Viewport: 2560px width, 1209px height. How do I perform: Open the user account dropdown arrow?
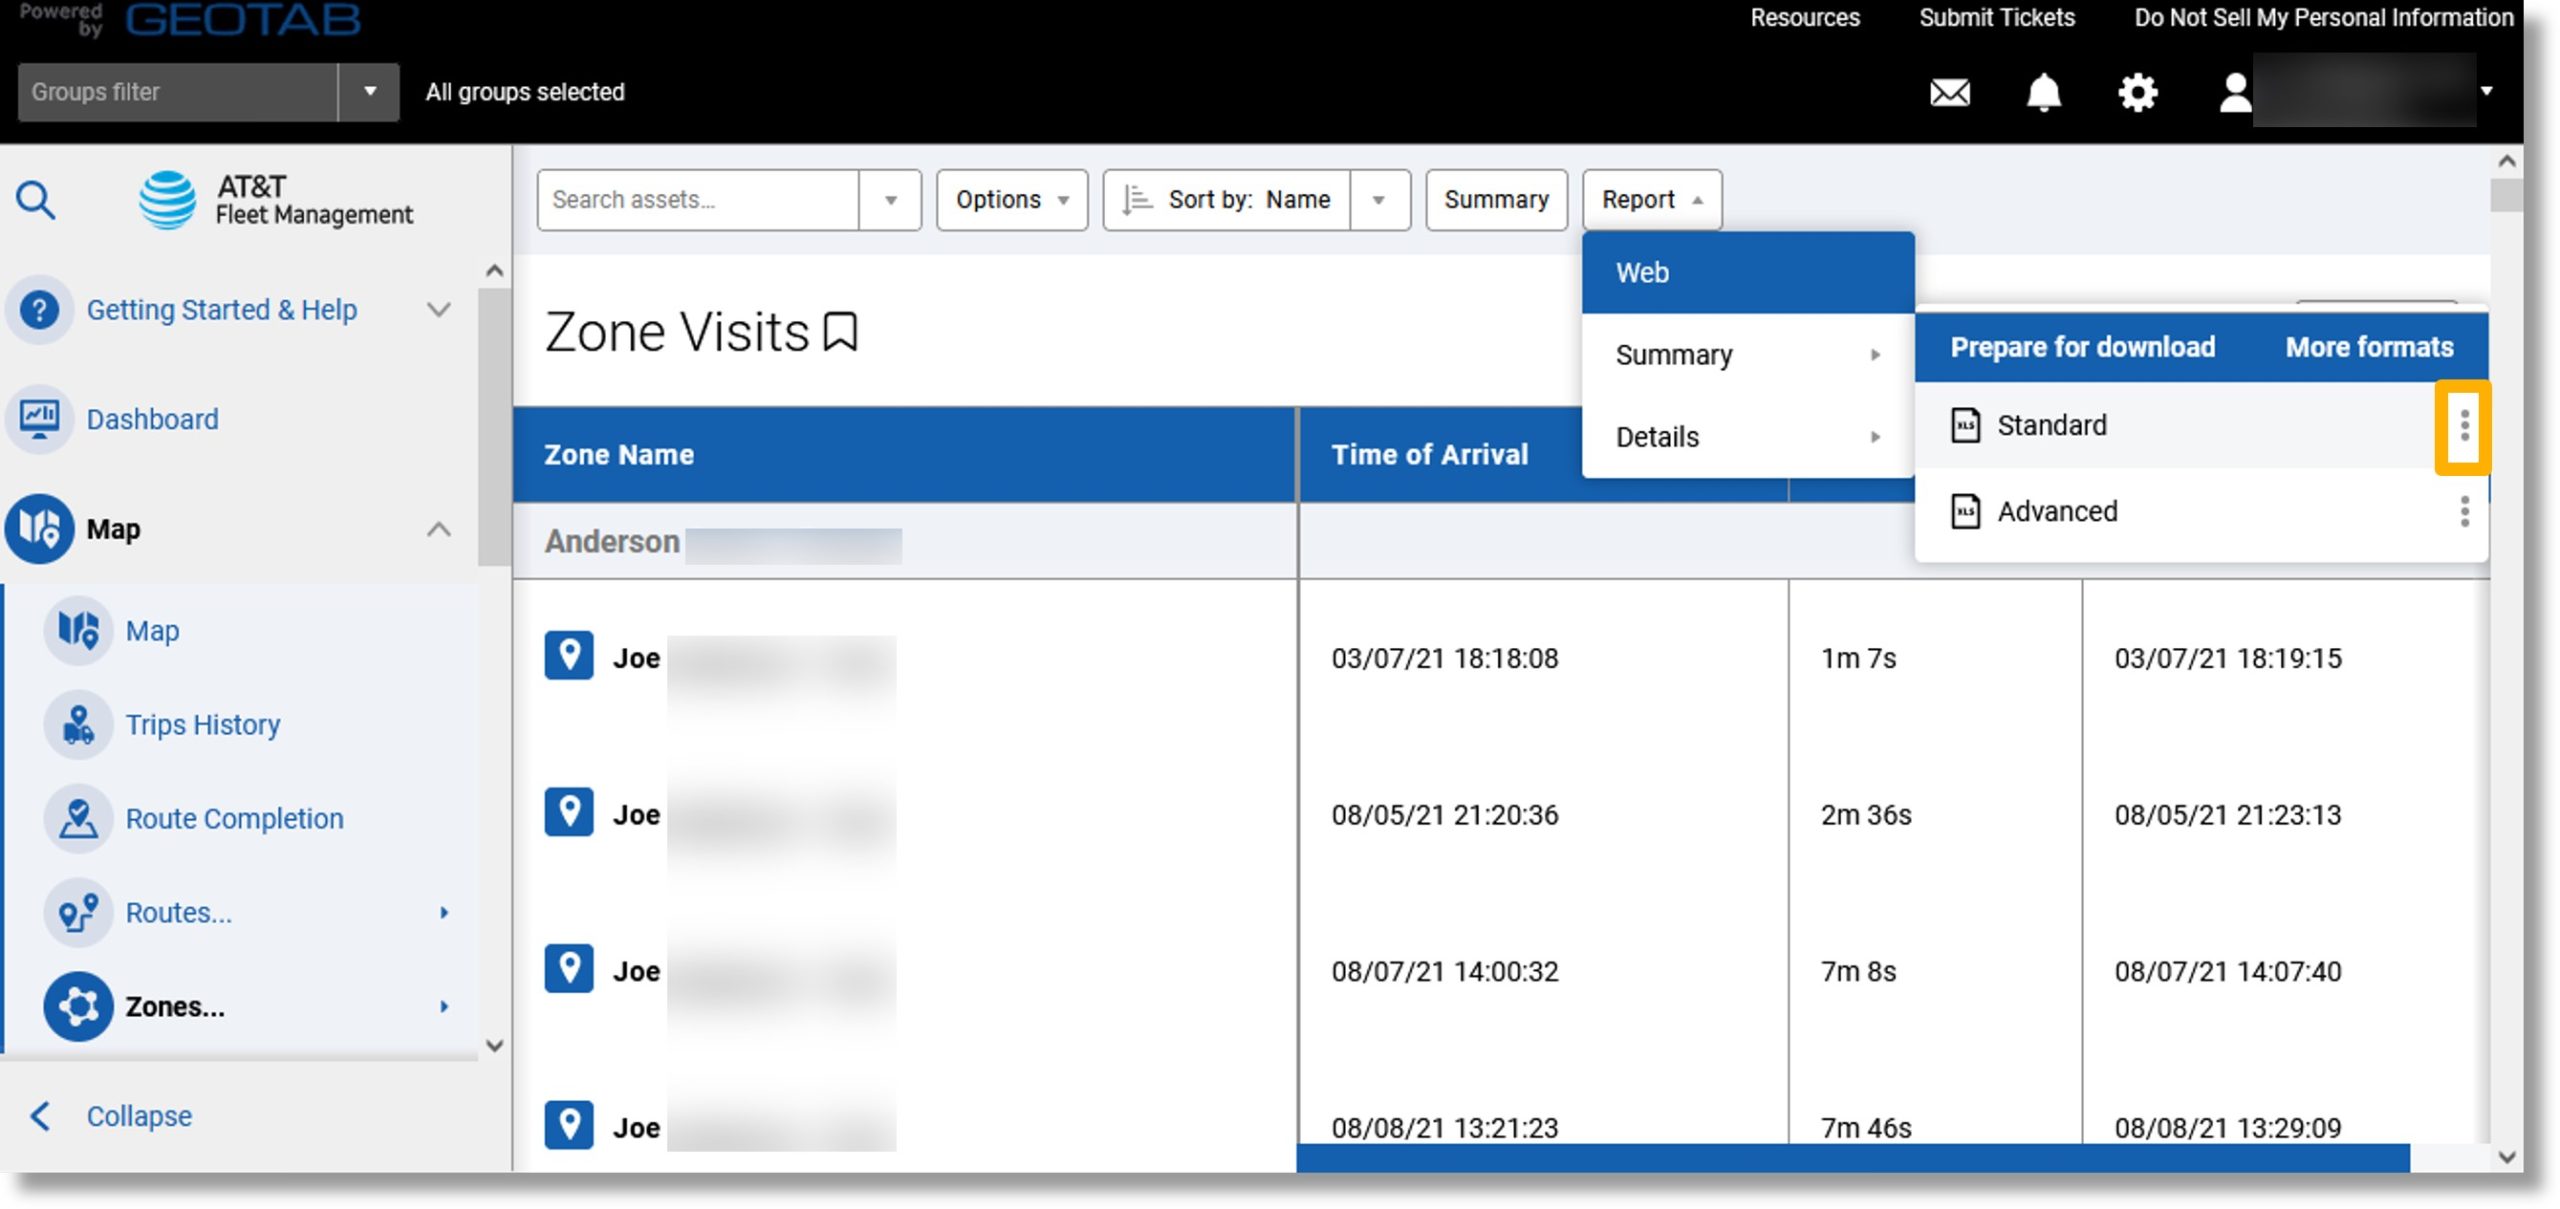point(2486,92)
